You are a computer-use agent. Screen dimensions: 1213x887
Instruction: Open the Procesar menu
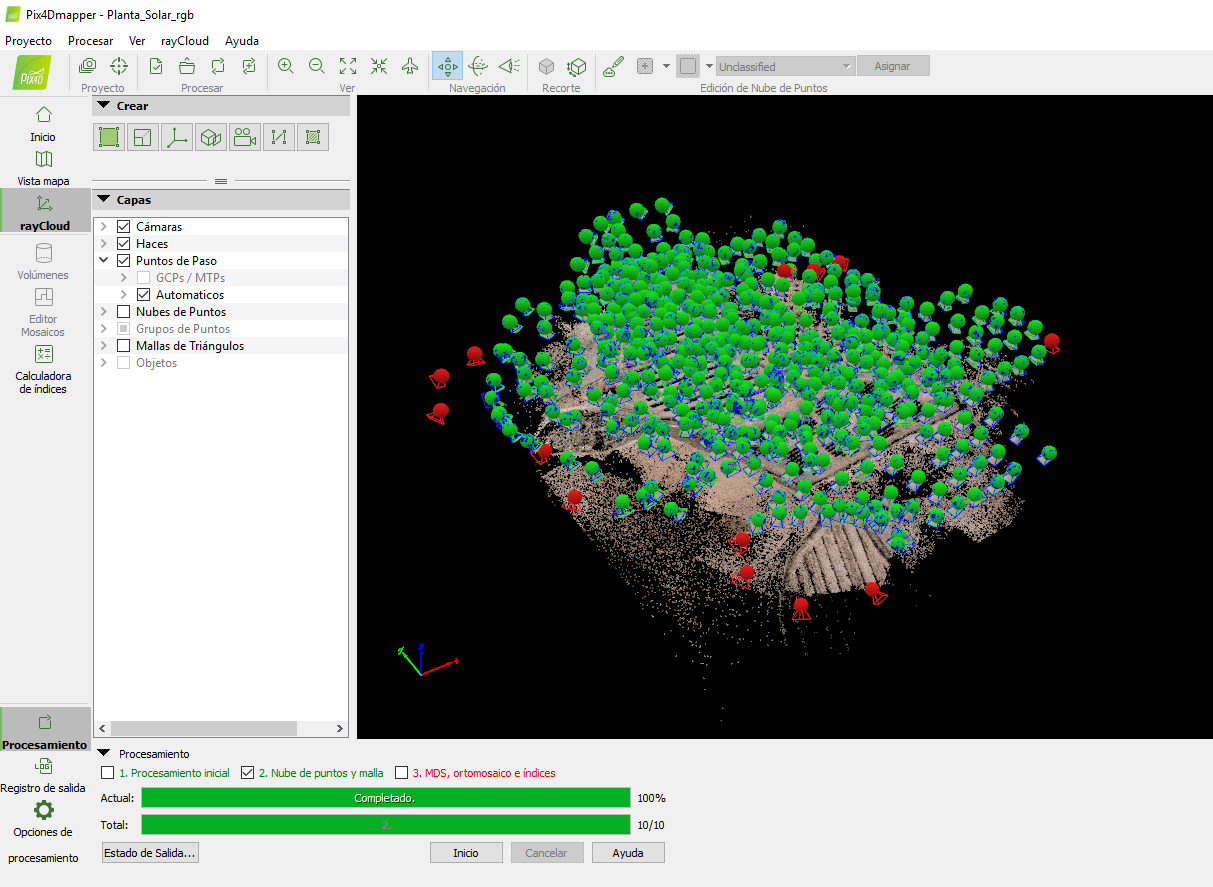click(x=90, y=41)
